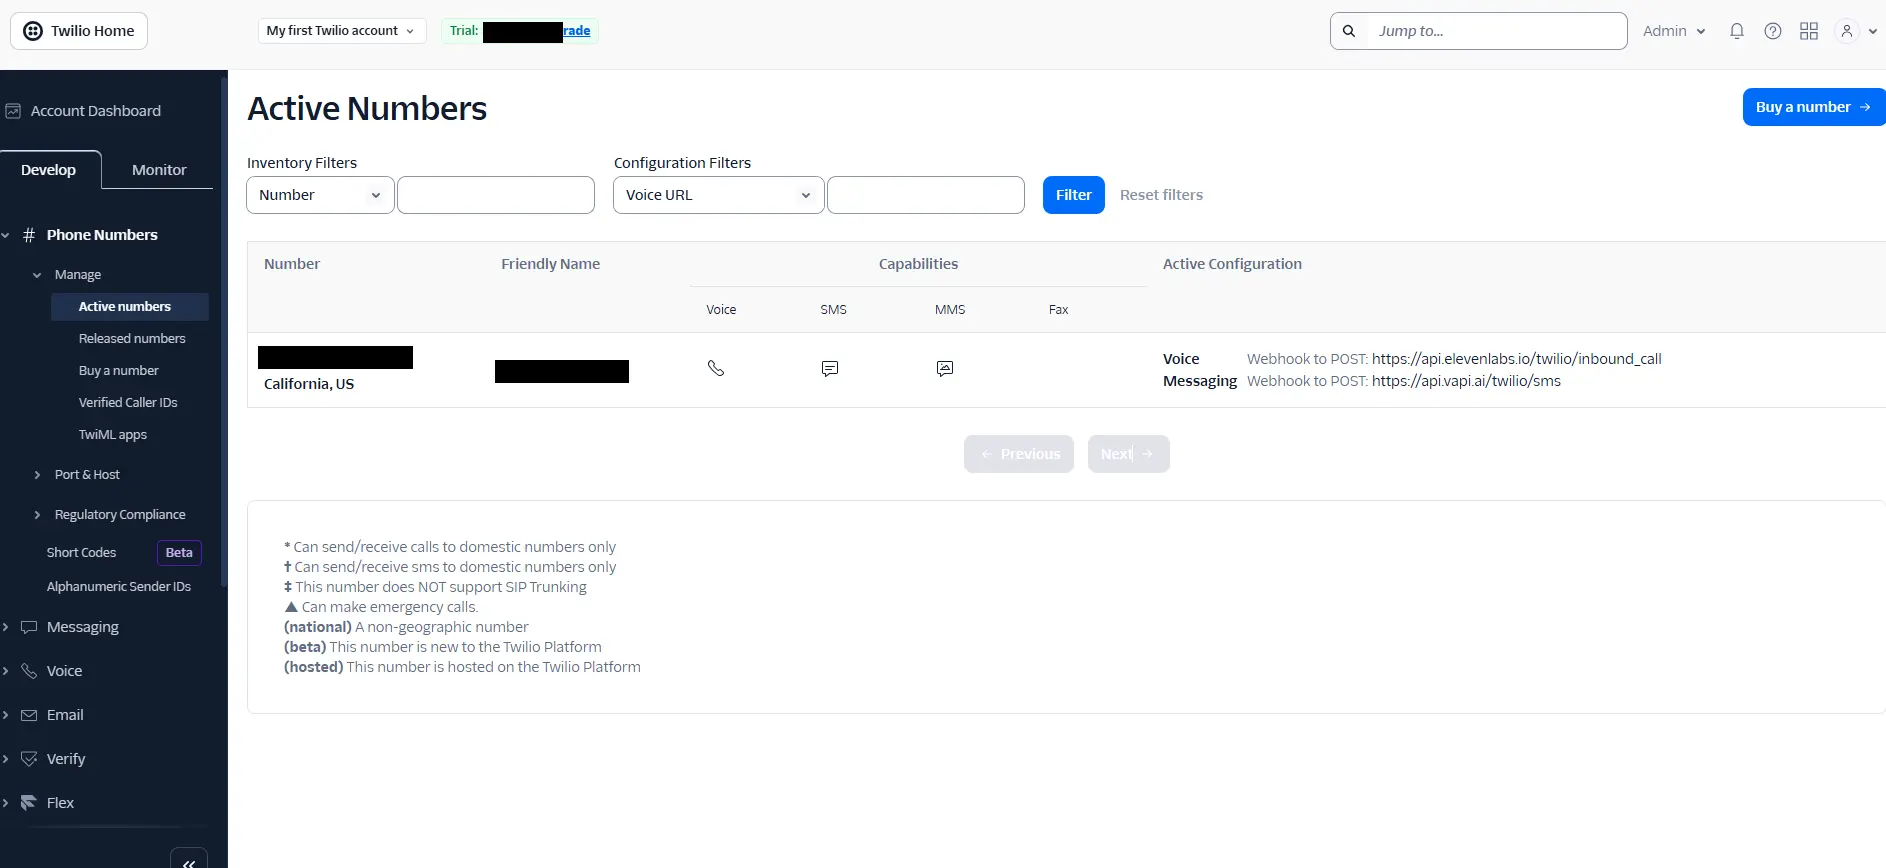Expand the Voice section in sidebar

(x=6, y=671)
